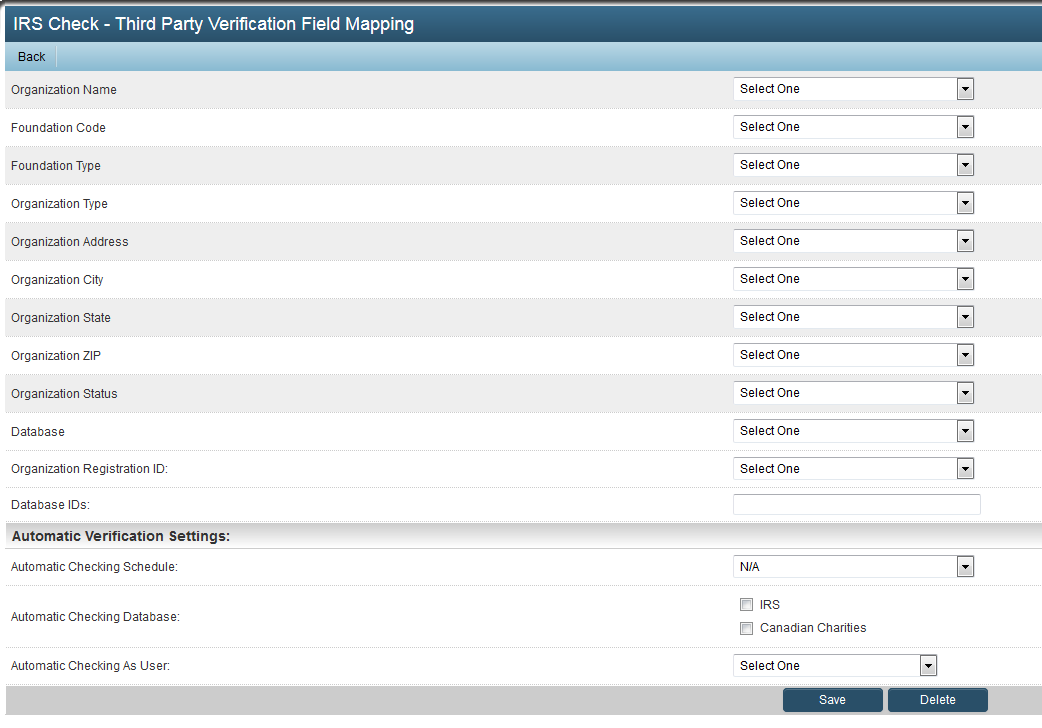Image resolution: width=1042 pixels, height=728 pixels.
Task: Open the Automatic Checking Schedule dropdown
Action: (853, 567)
